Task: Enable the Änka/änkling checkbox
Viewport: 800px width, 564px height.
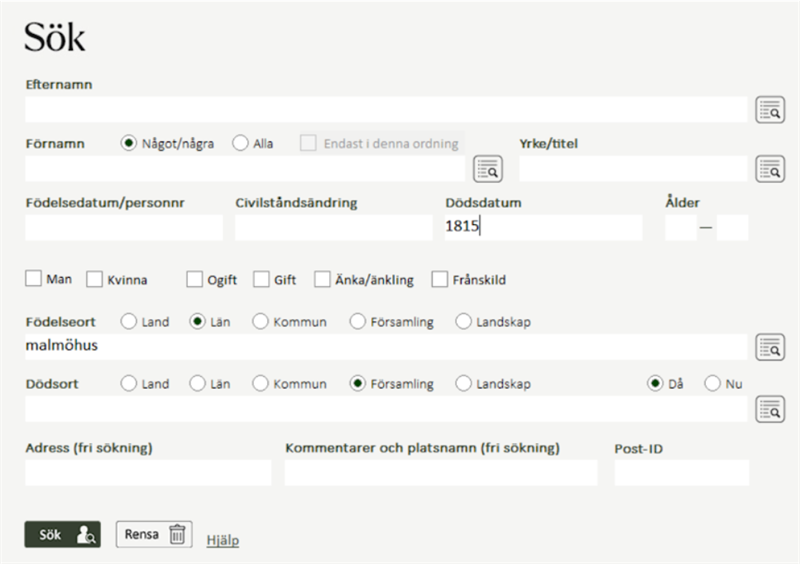Action: [x=322, y=280]
